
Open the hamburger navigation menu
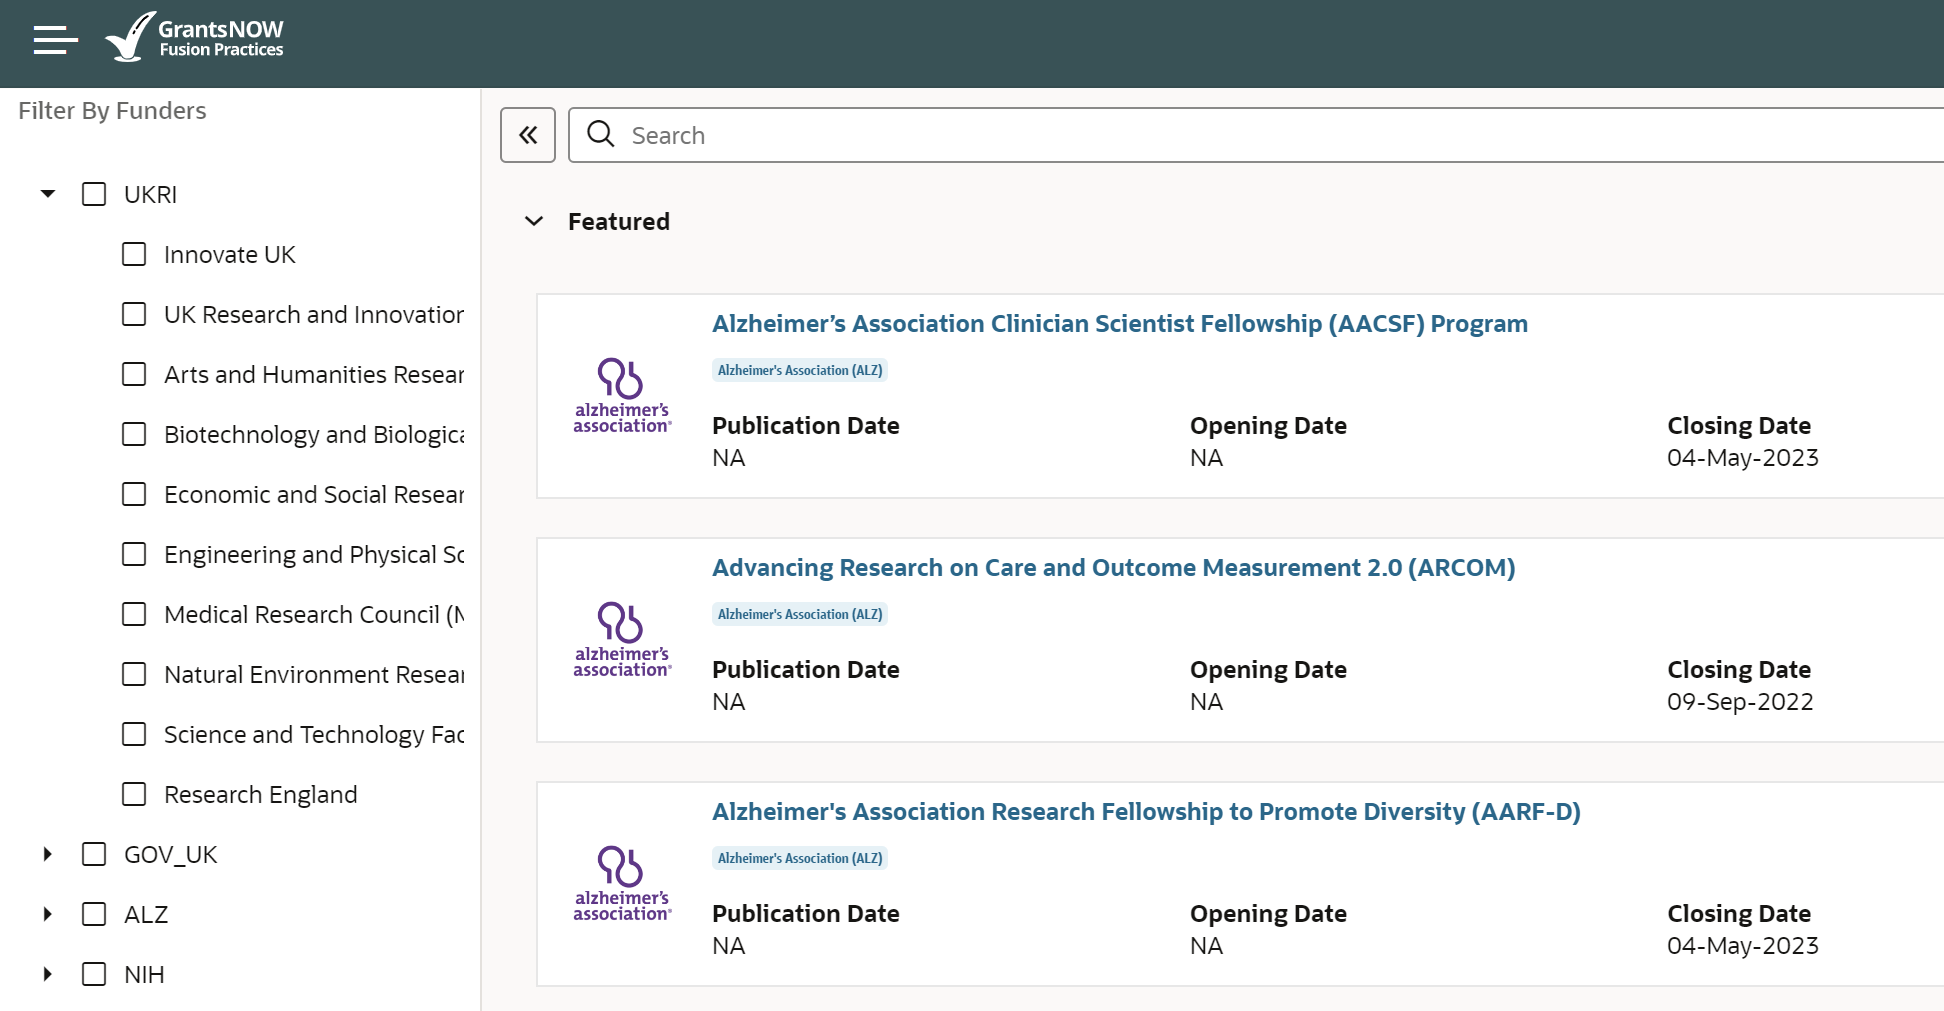[55, 40]
